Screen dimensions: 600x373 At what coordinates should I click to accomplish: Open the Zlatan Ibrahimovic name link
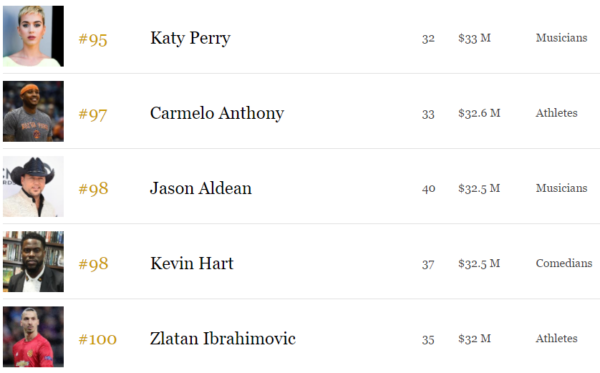click(223, 339)
